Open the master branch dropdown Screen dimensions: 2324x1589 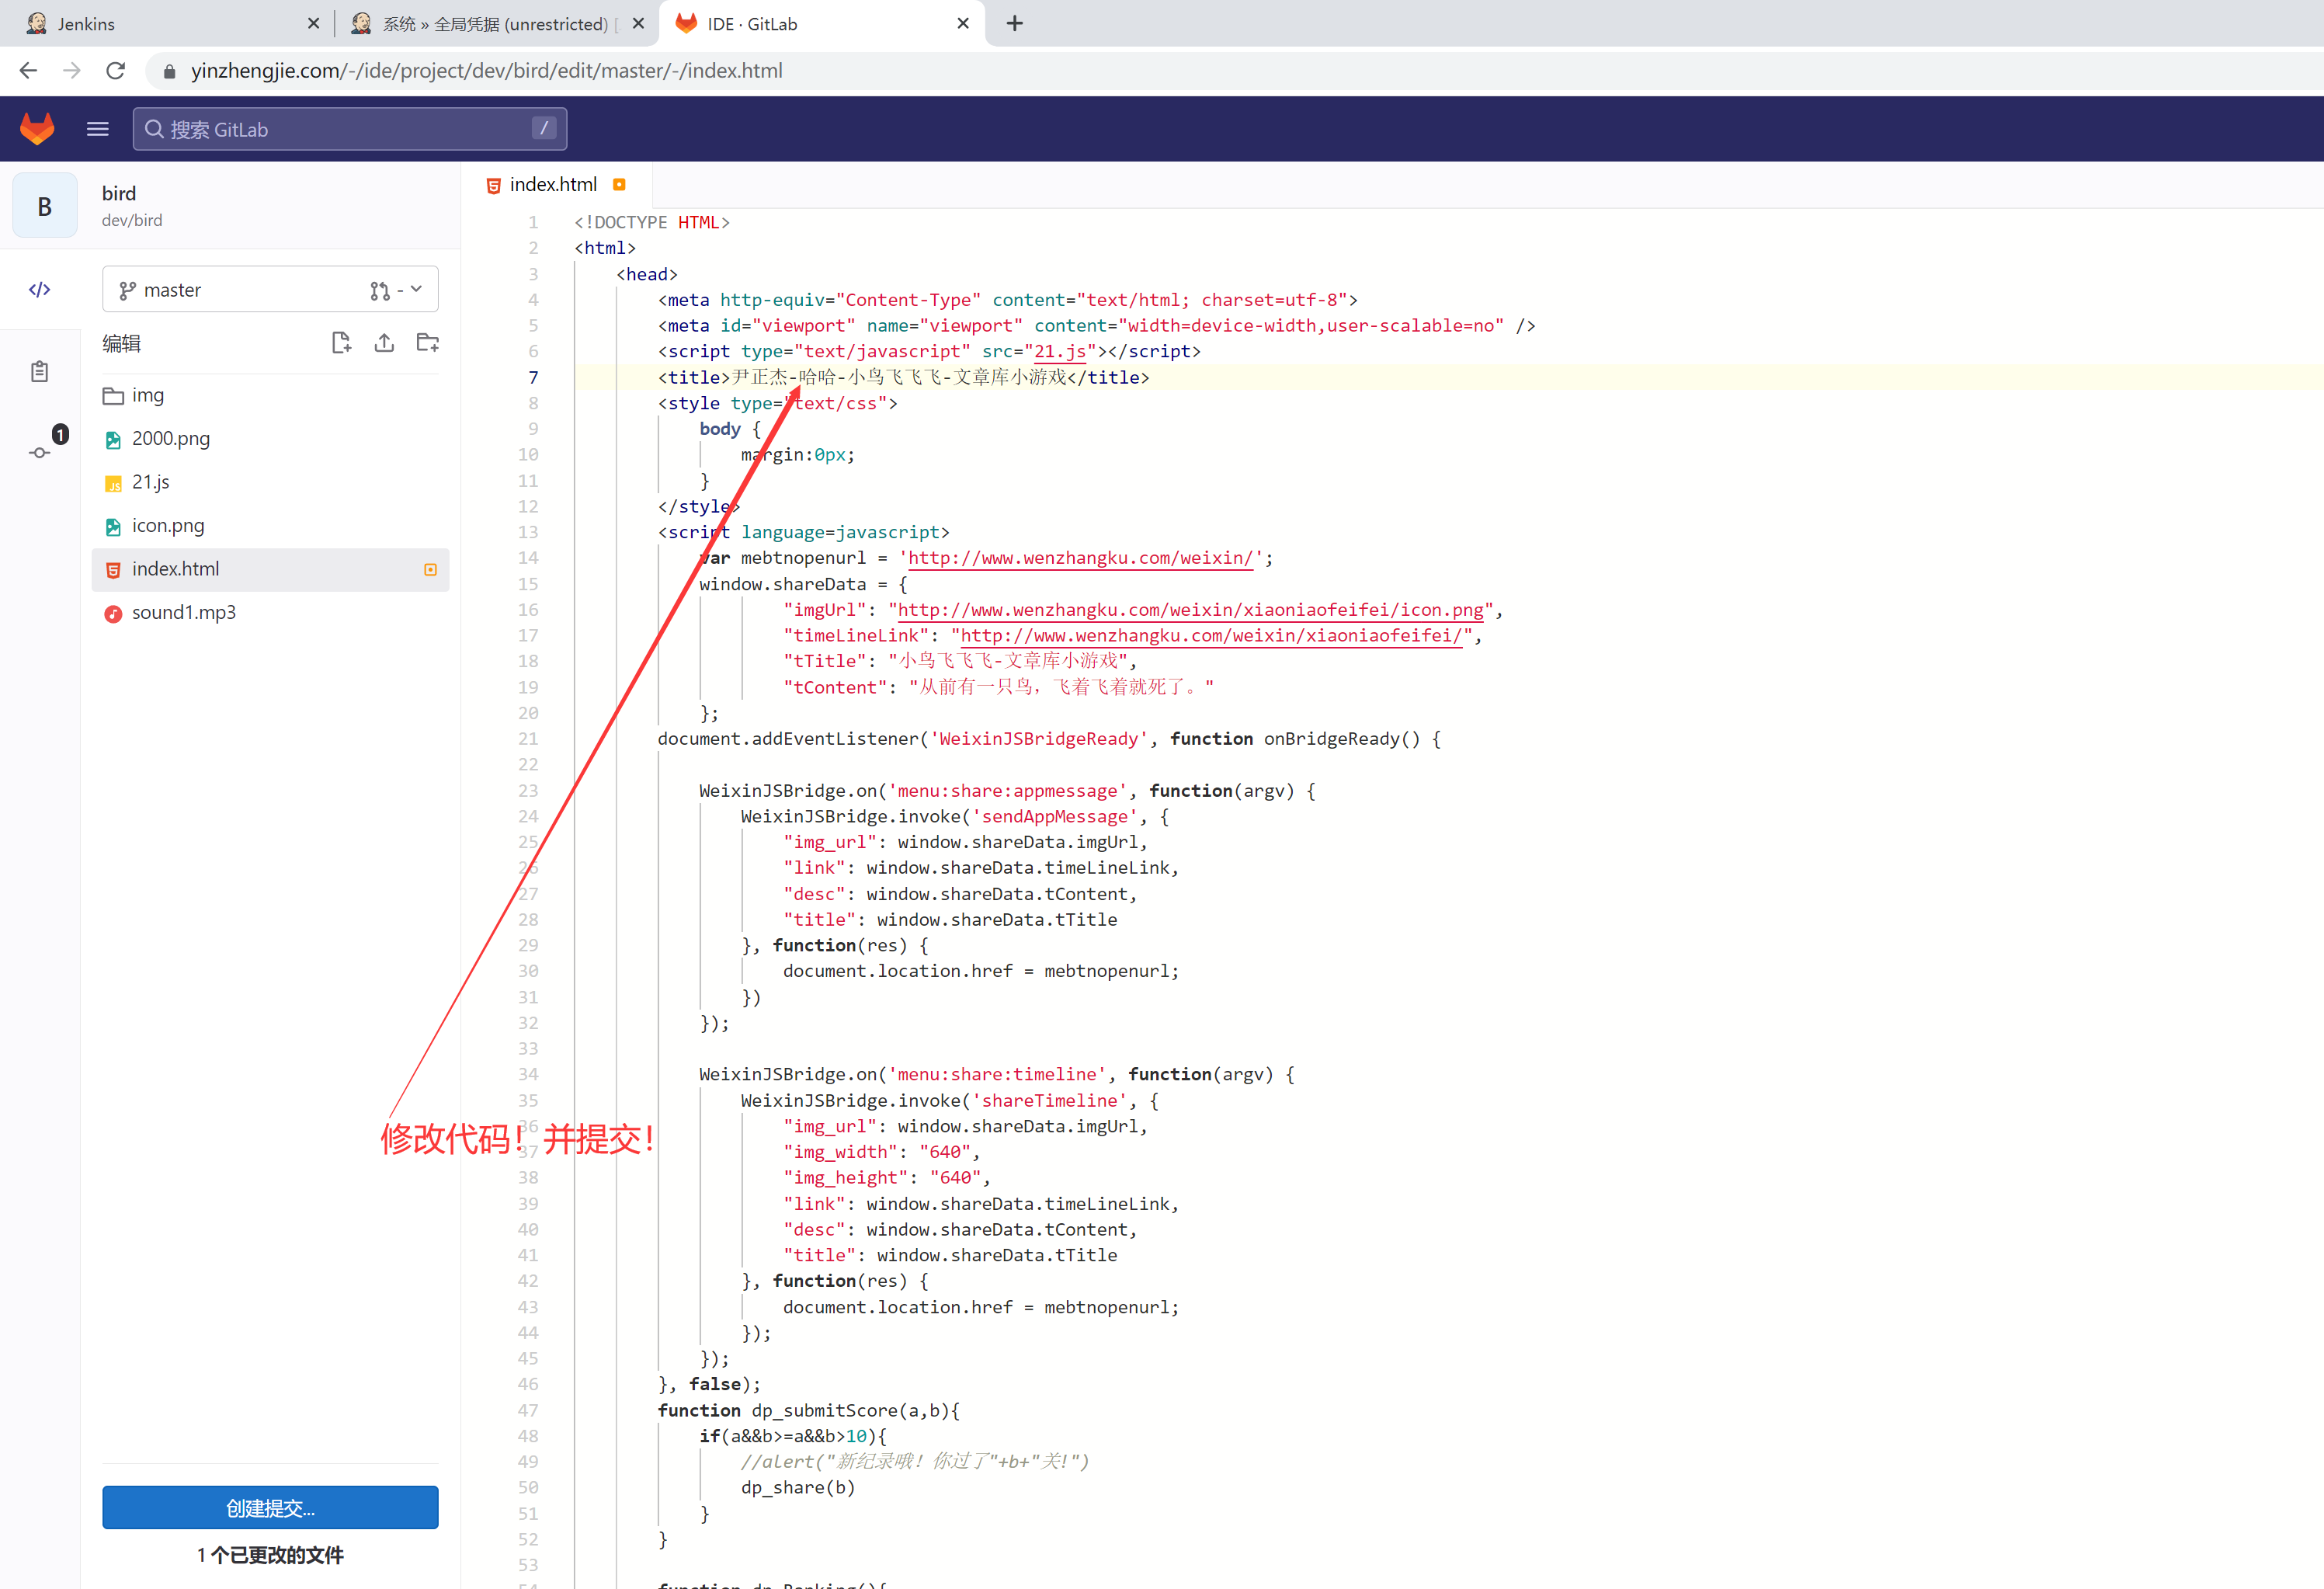(x=230, y=290)
